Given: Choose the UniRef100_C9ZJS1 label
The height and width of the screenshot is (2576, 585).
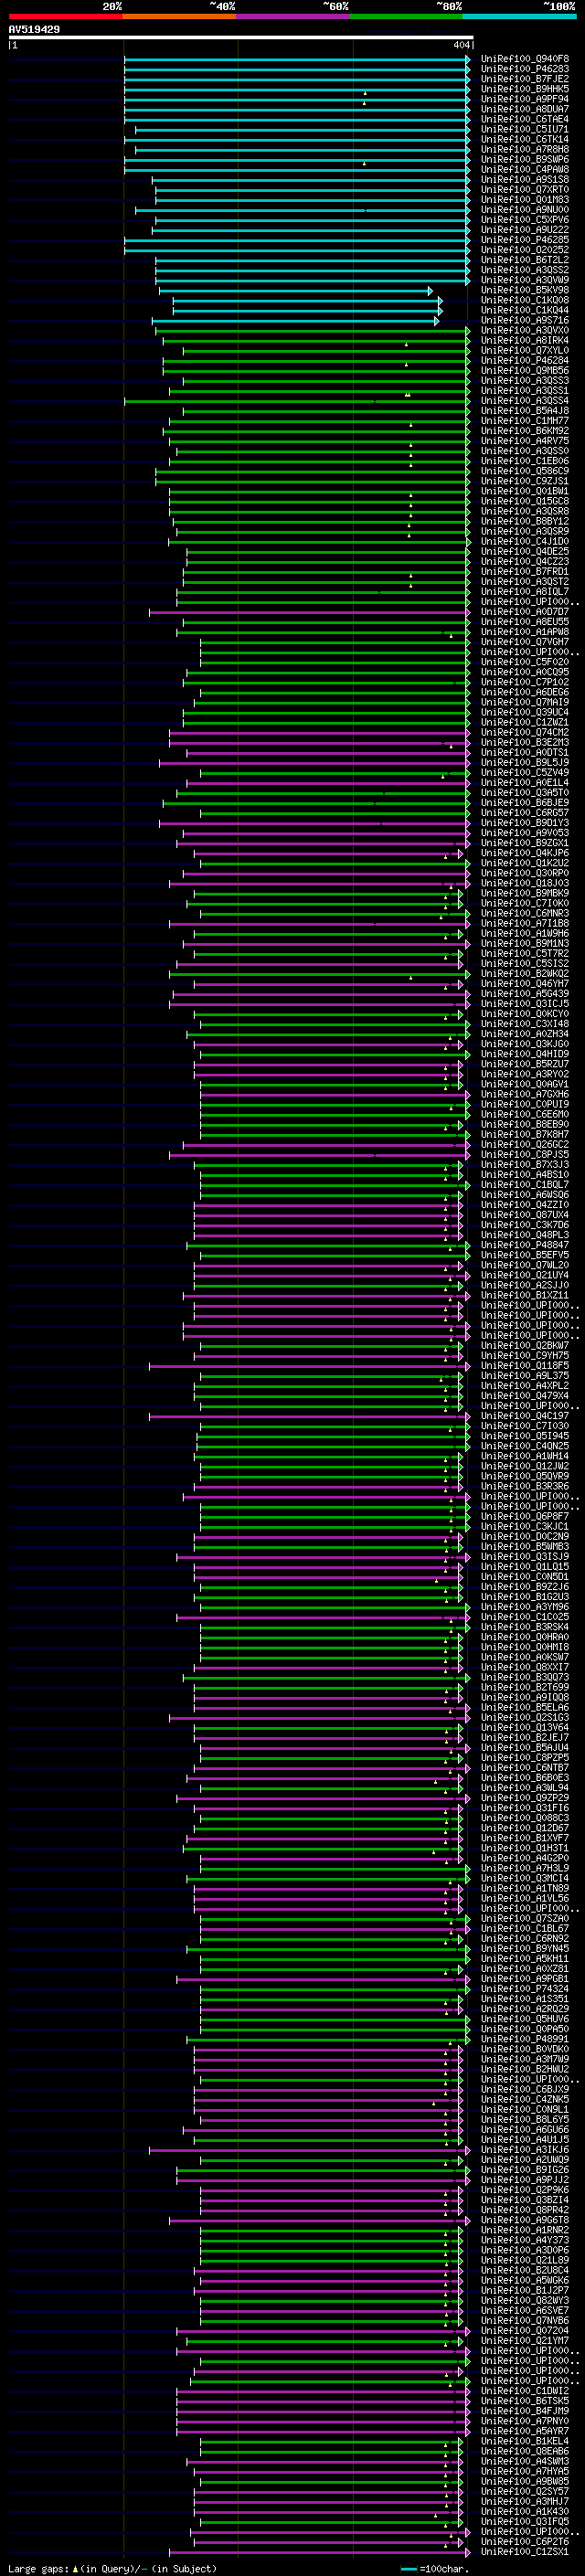Looking at the screenshot, I should coord(525,481).
